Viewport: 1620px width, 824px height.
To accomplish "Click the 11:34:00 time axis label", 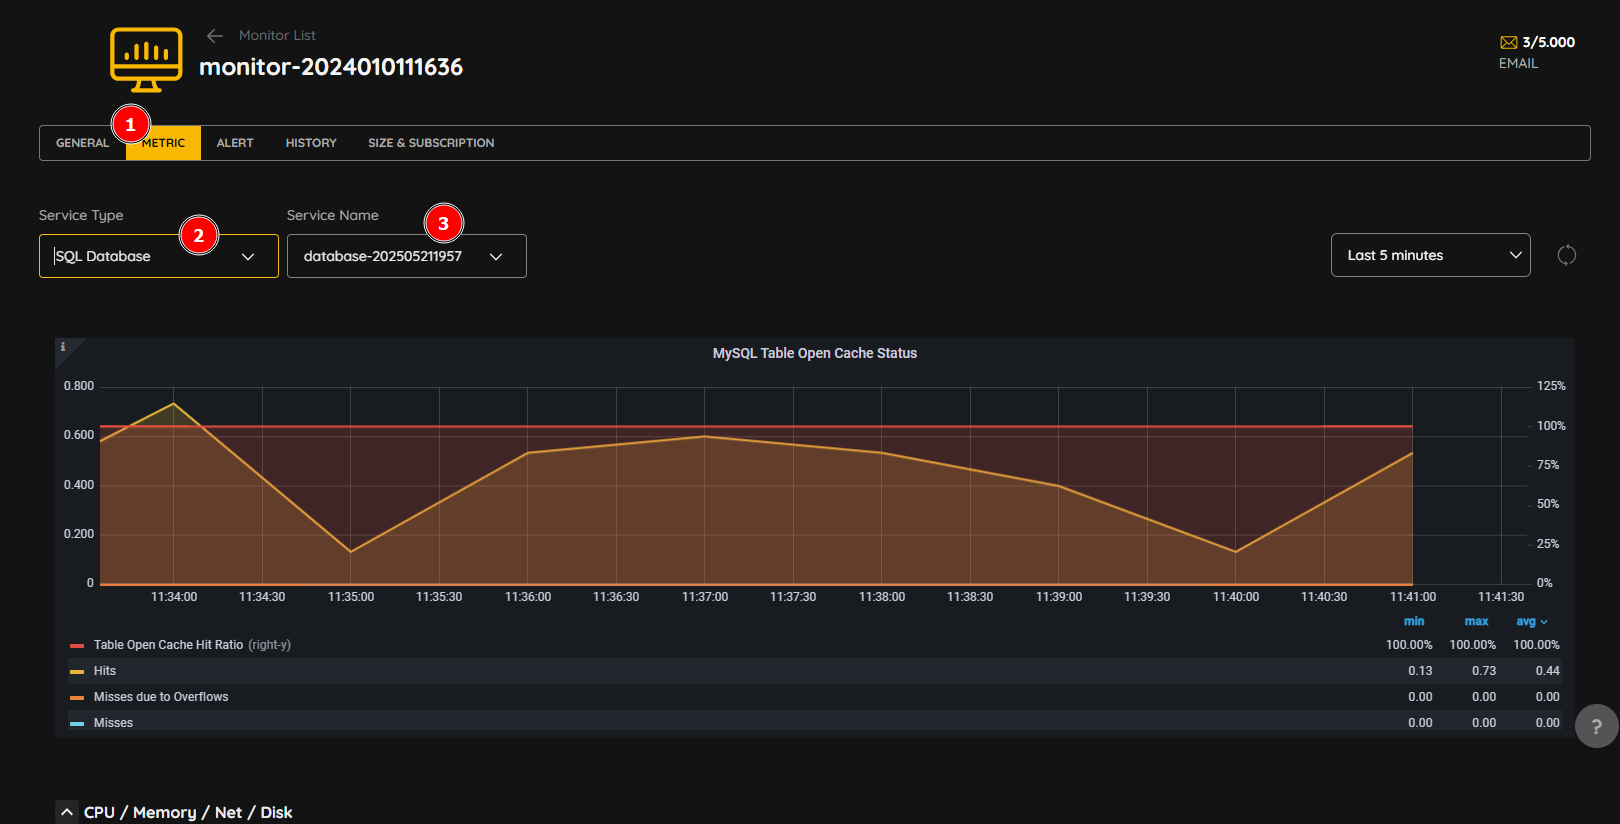I will pos(174,597).
